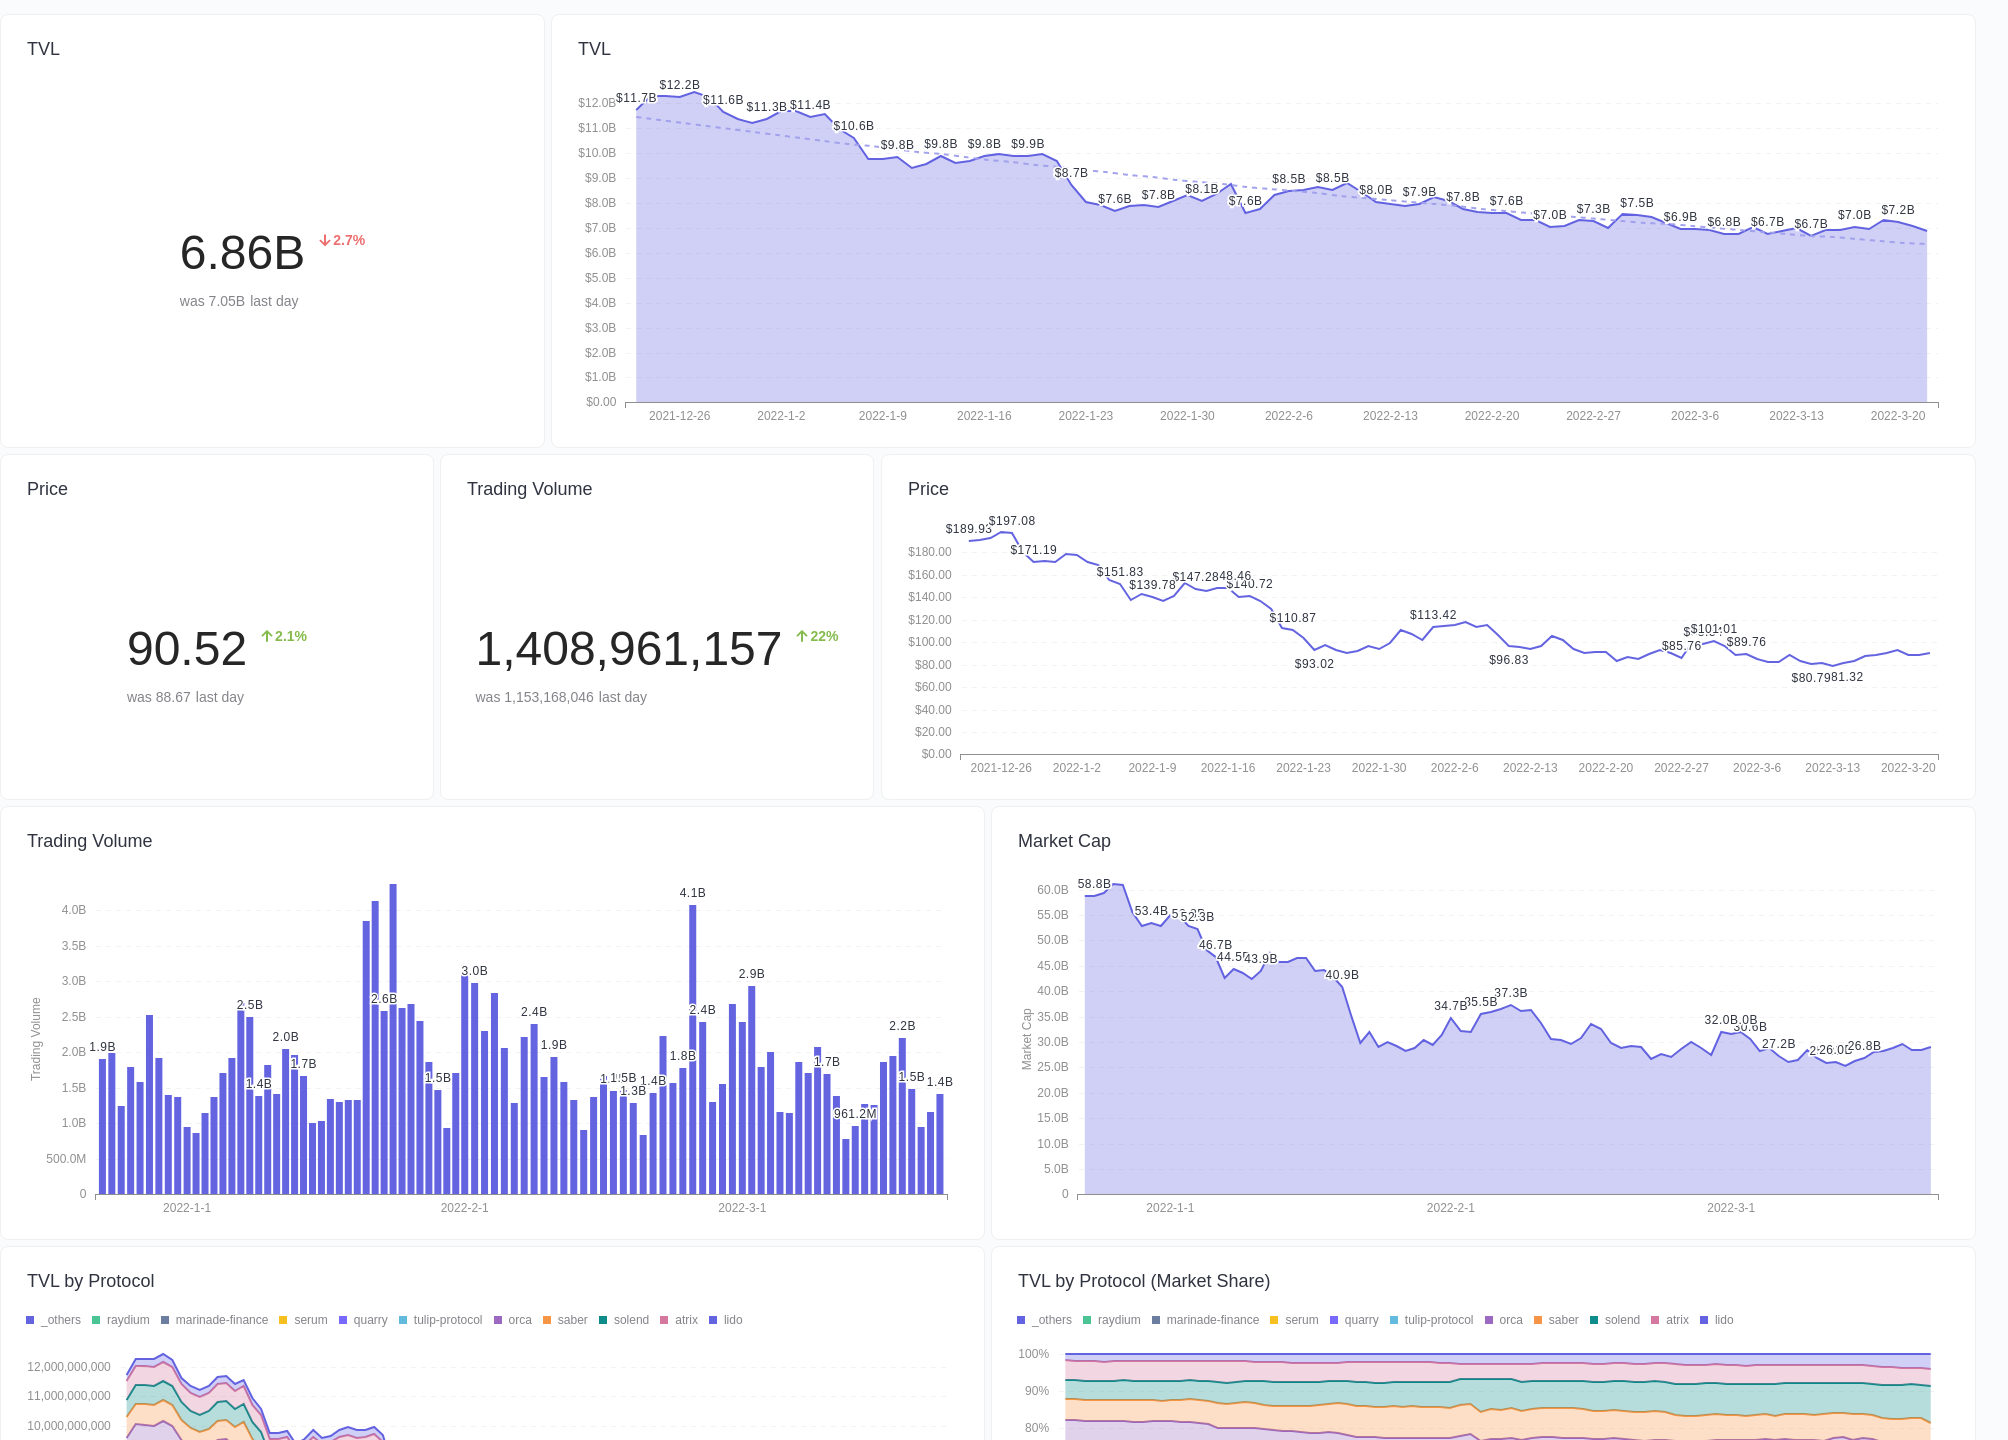Viewport: 2008px width, 1440px height.
Task: Hide the marinade-finance series in Market Share legend
Action: pos(1211,1320)
